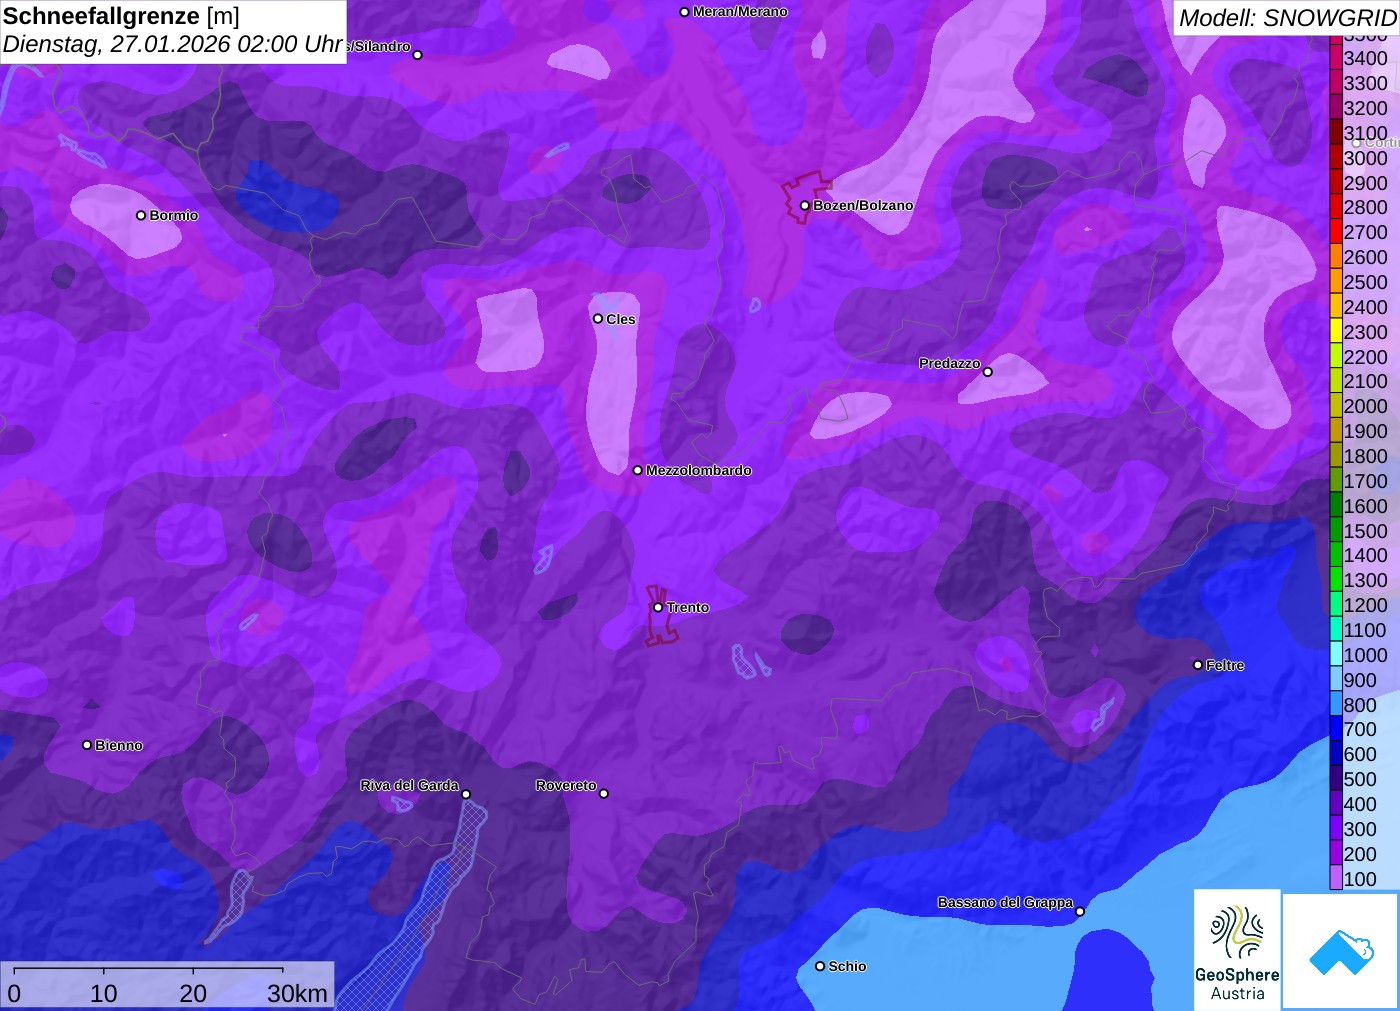
Task: Click the blue house-cloud logo icon
Action: point(1341,952)
